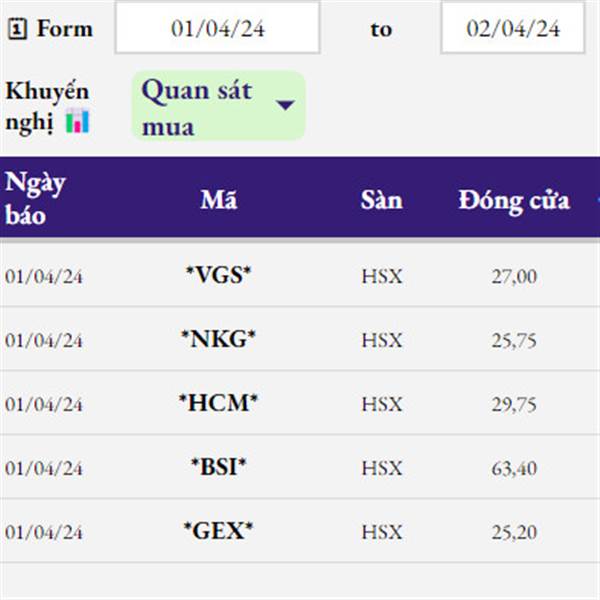
Task: Click the Đóng cửa column header
Action: 514,200
